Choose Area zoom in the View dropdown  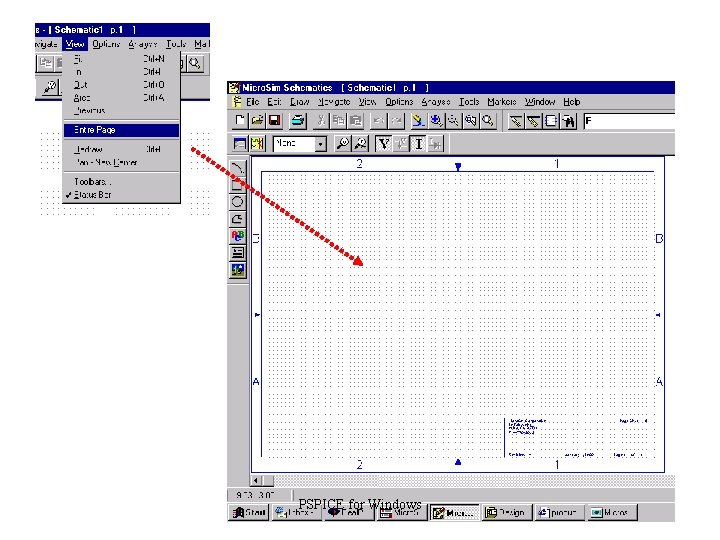click(x=121, y=98)
